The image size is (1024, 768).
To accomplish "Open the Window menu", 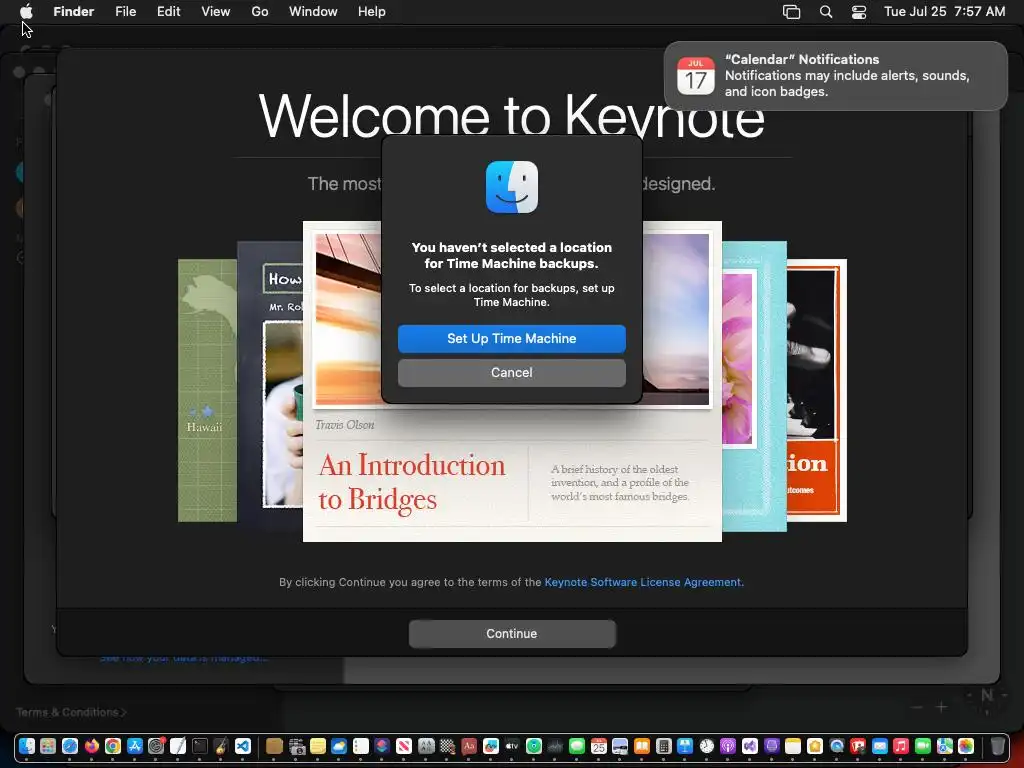I will click(313, 11).
